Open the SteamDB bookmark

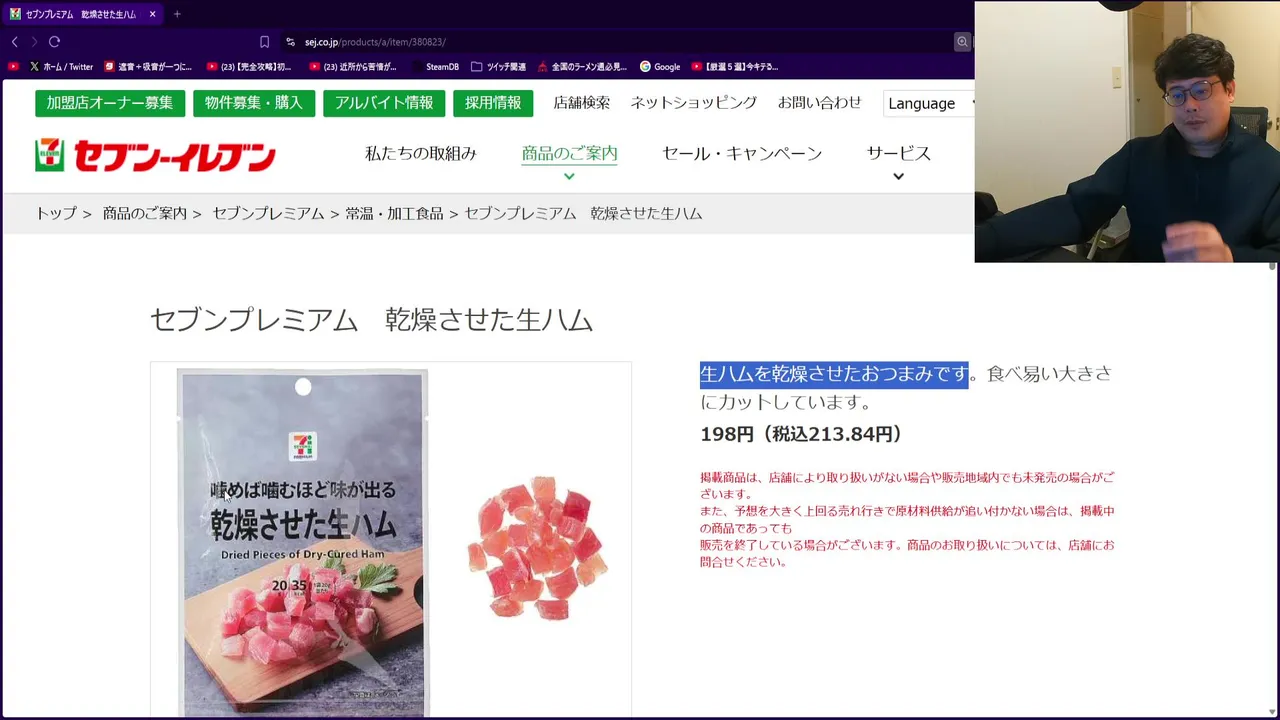(434, 67)
